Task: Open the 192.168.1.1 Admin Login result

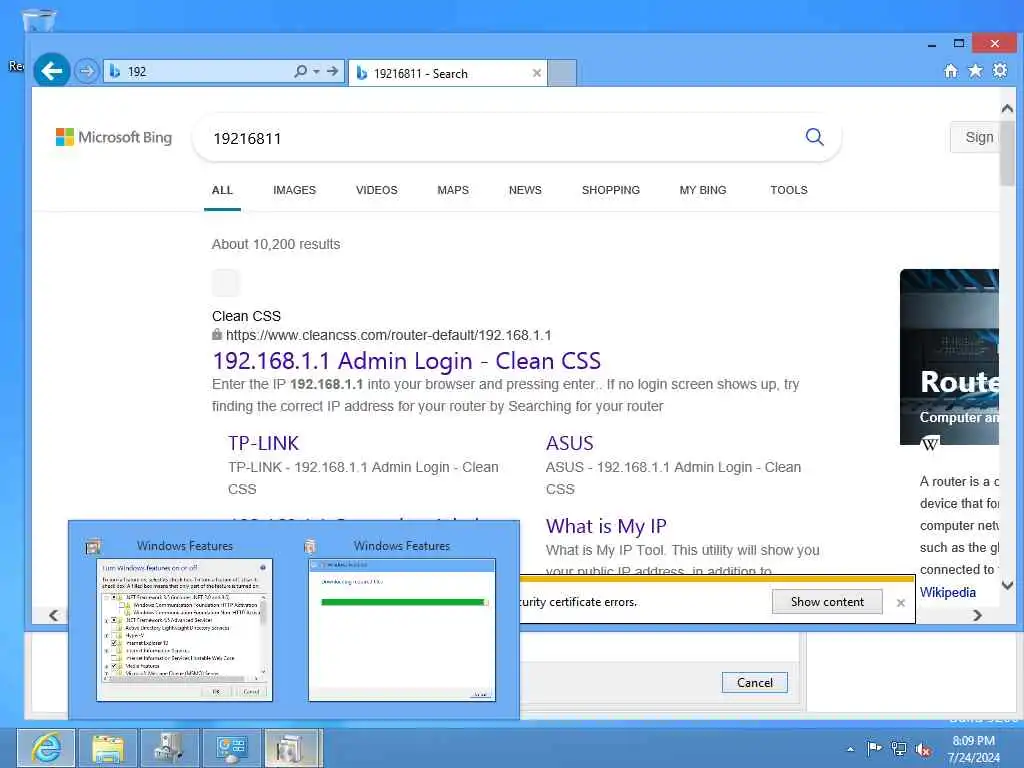Action: [x=406, y=360]
